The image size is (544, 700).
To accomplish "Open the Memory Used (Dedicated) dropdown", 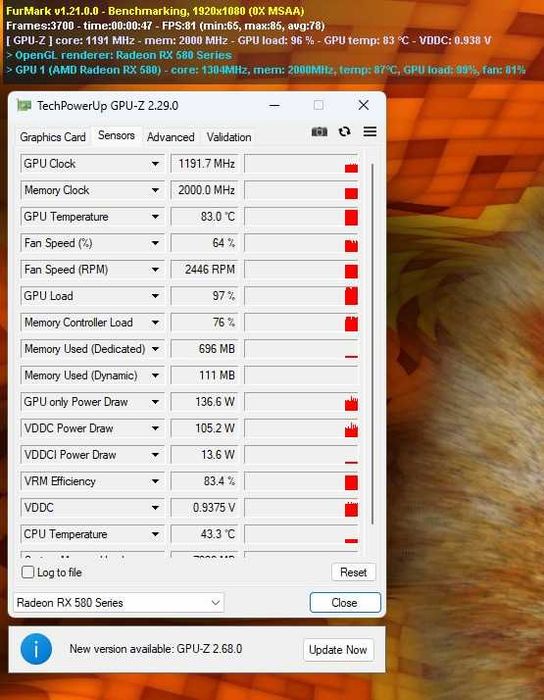I will point(155,349).
